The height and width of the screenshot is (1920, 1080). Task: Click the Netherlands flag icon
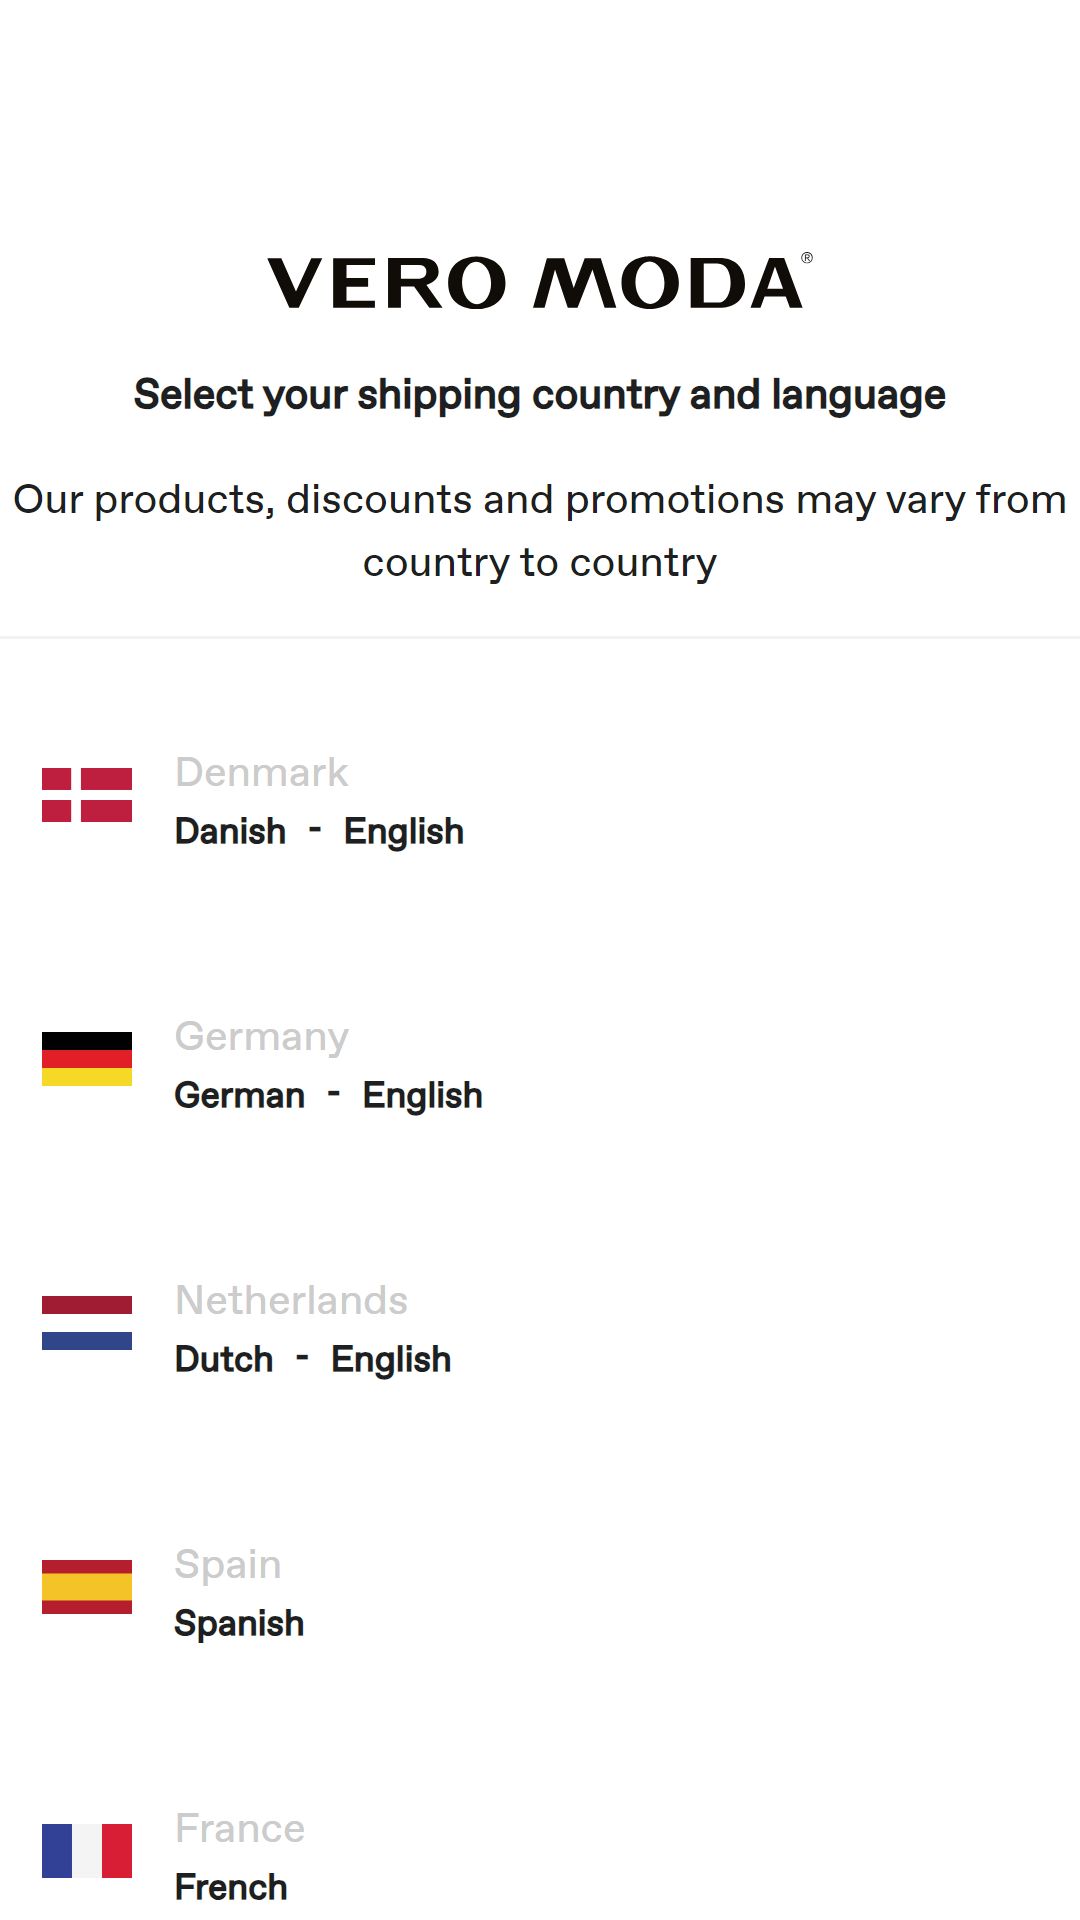coord(87,1323)
